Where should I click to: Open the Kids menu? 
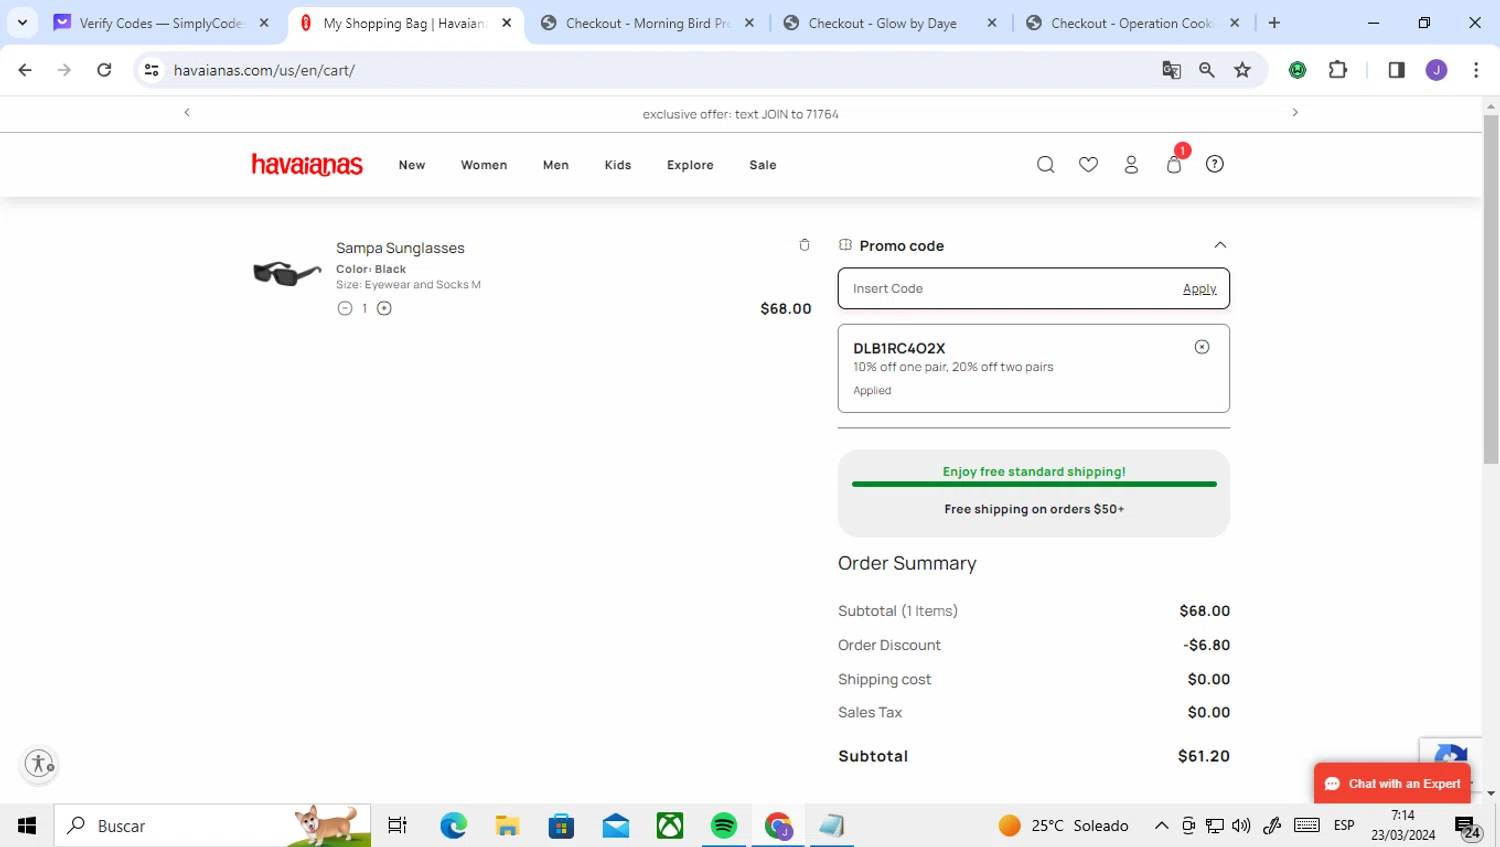tap(618, 165)
